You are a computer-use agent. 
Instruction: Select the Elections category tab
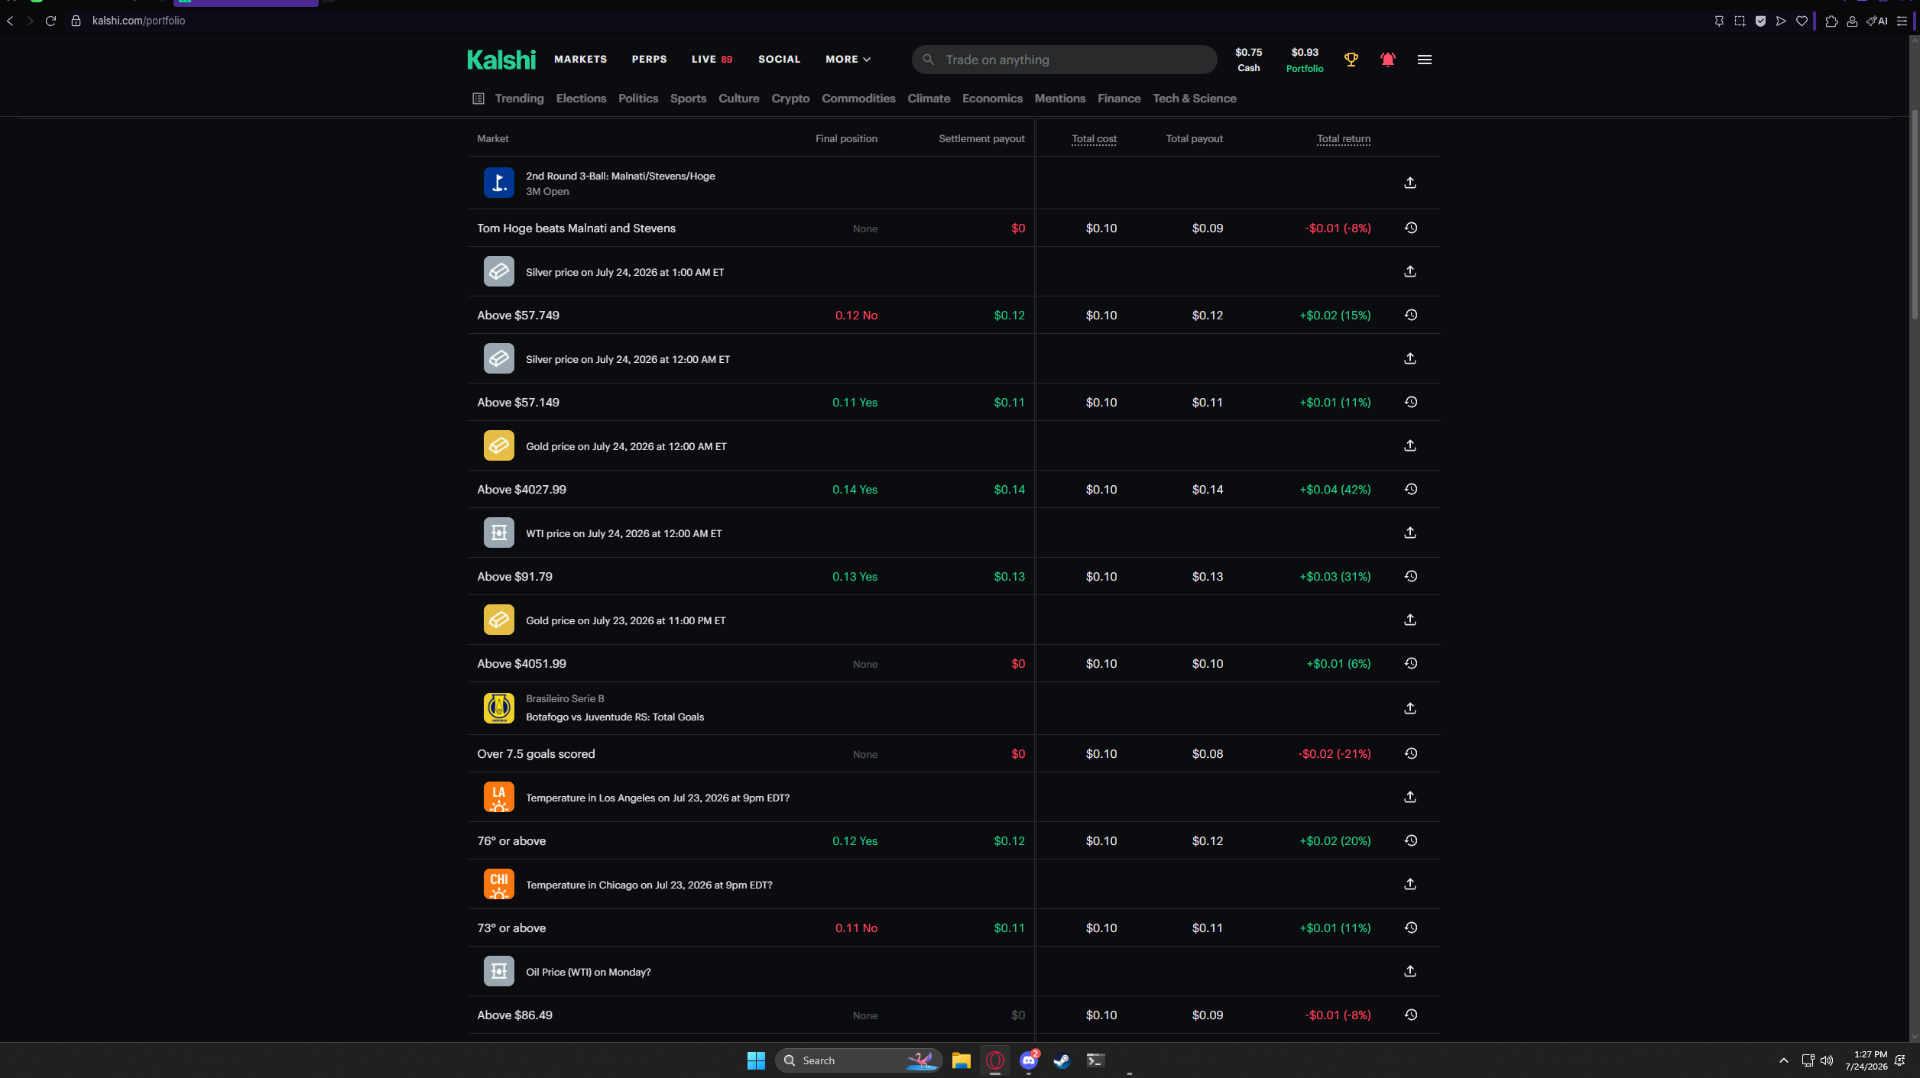pyautogui.click(x=581, y=99)
